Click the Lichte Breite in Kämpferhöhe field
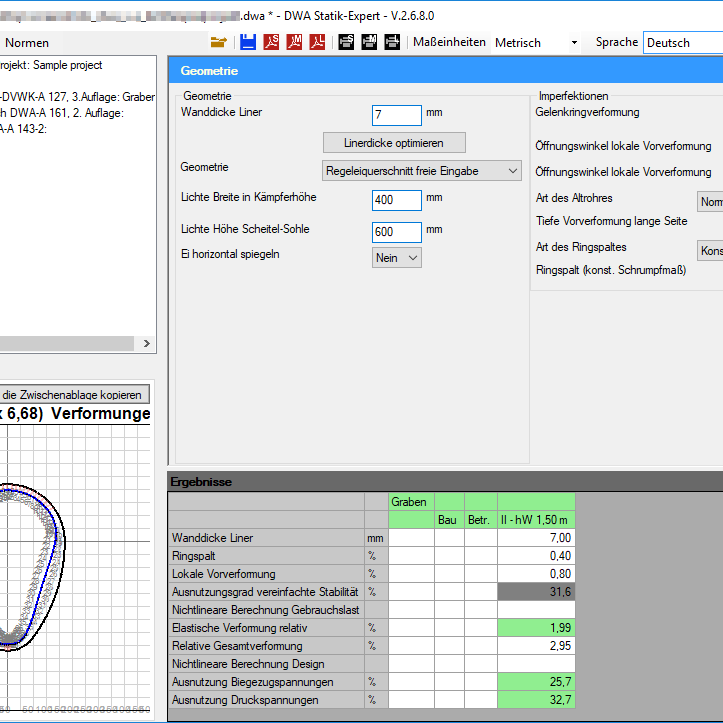Viewport: 723px width, 723px height. pyautogui.click(x=396, y=200)
